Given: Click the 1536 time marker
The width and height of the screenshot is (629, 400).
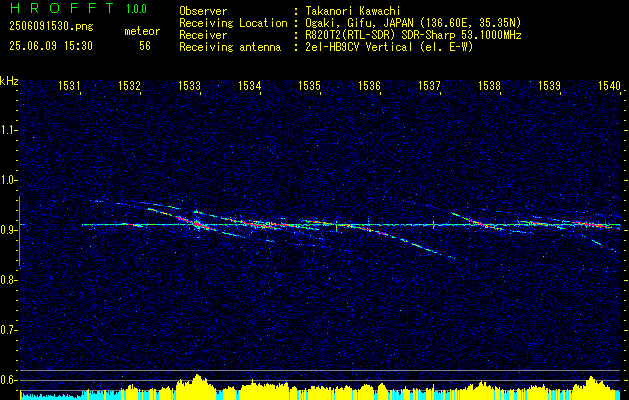Looking at the screenshot, I should (369, 85).
